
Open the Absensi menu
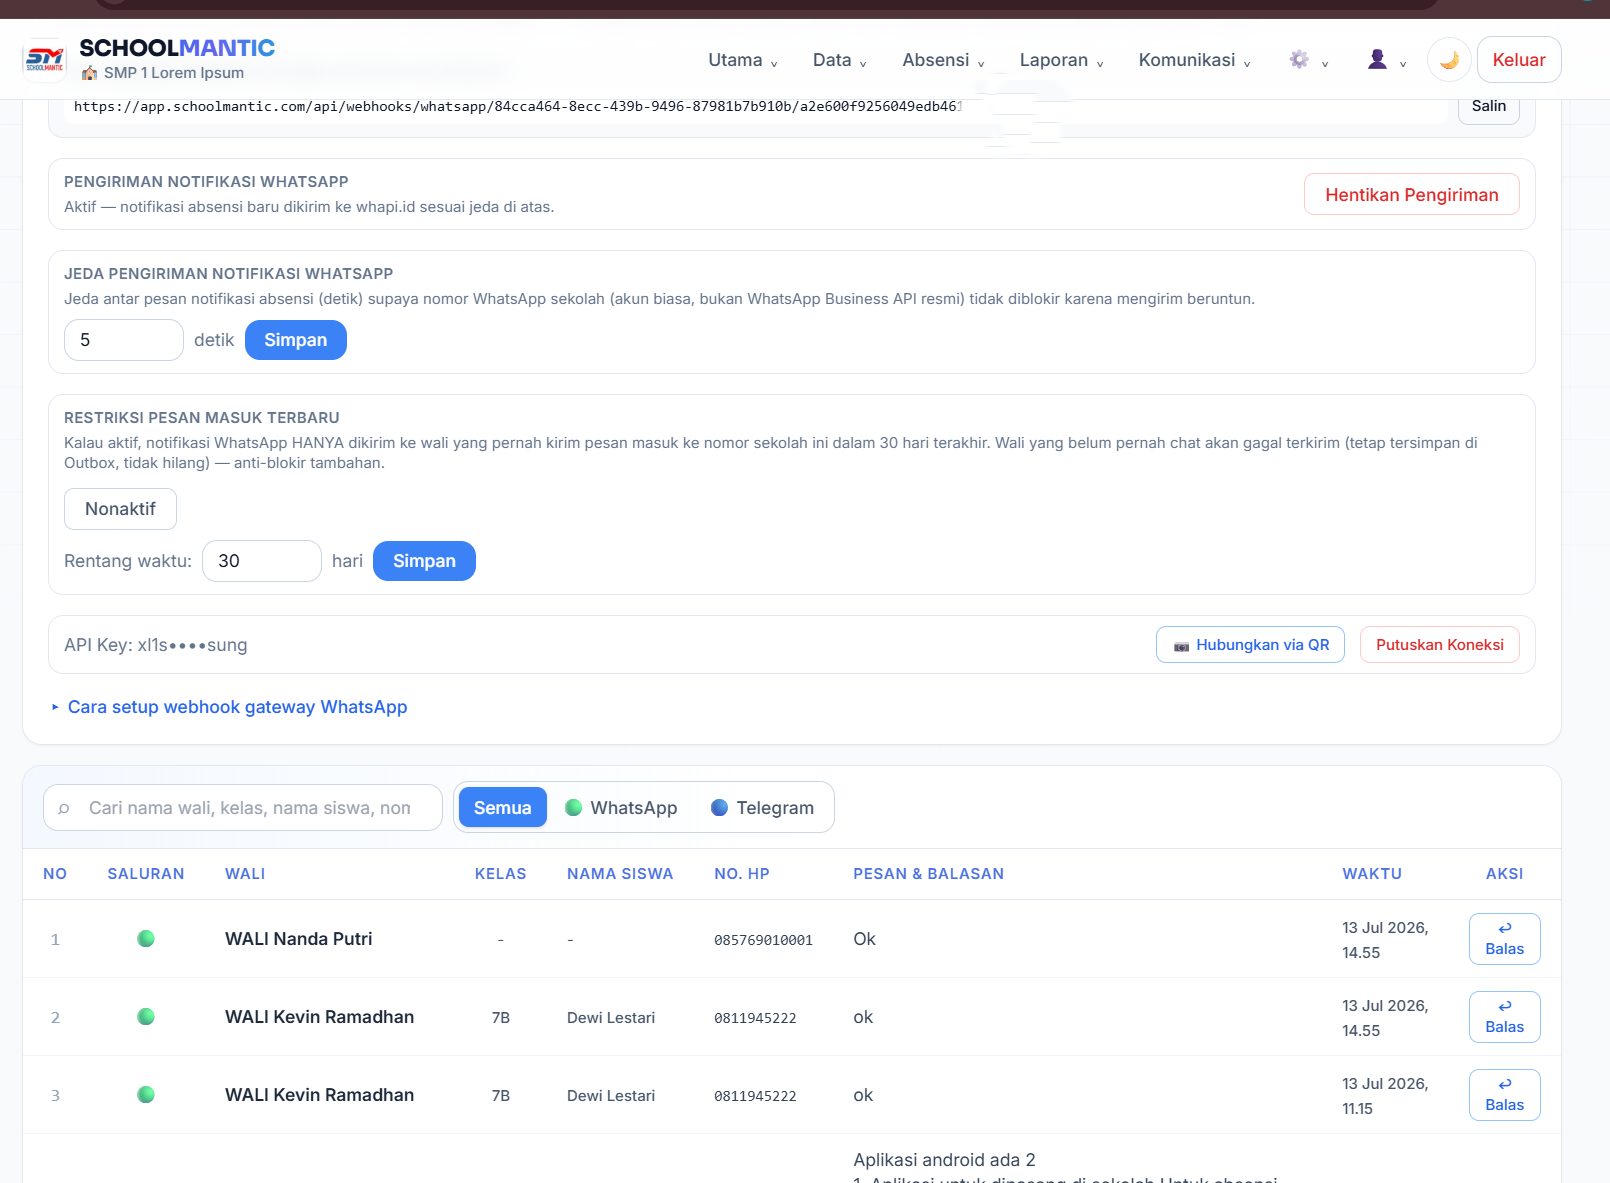pyautogui.click(x=943, y=60)
